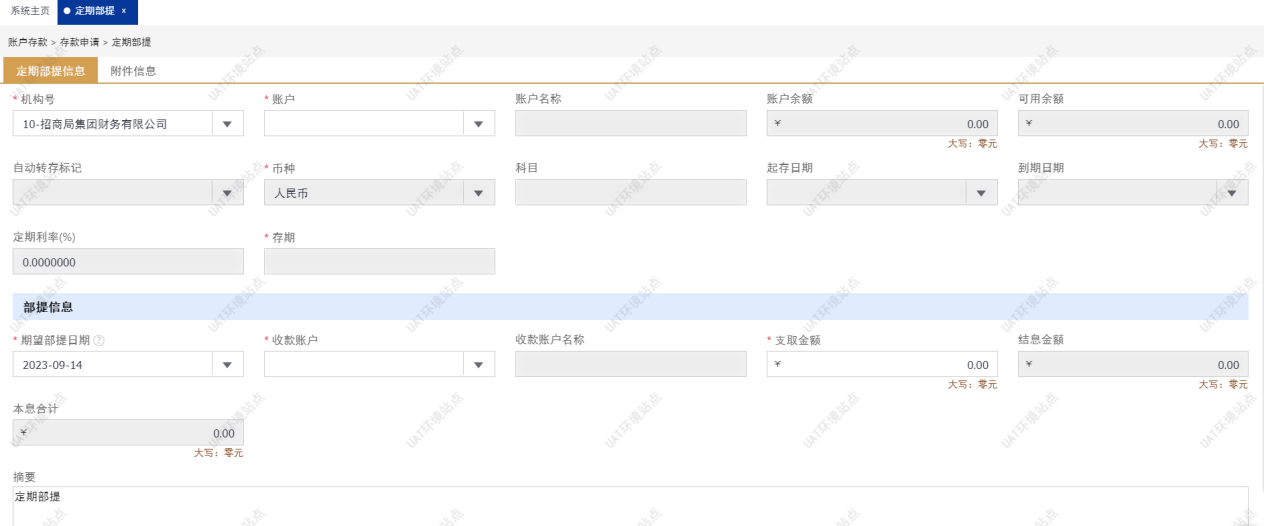Open the 账户 dropdown list
The width and height of the screenshot is (1264, 526).
click(479, 124)
